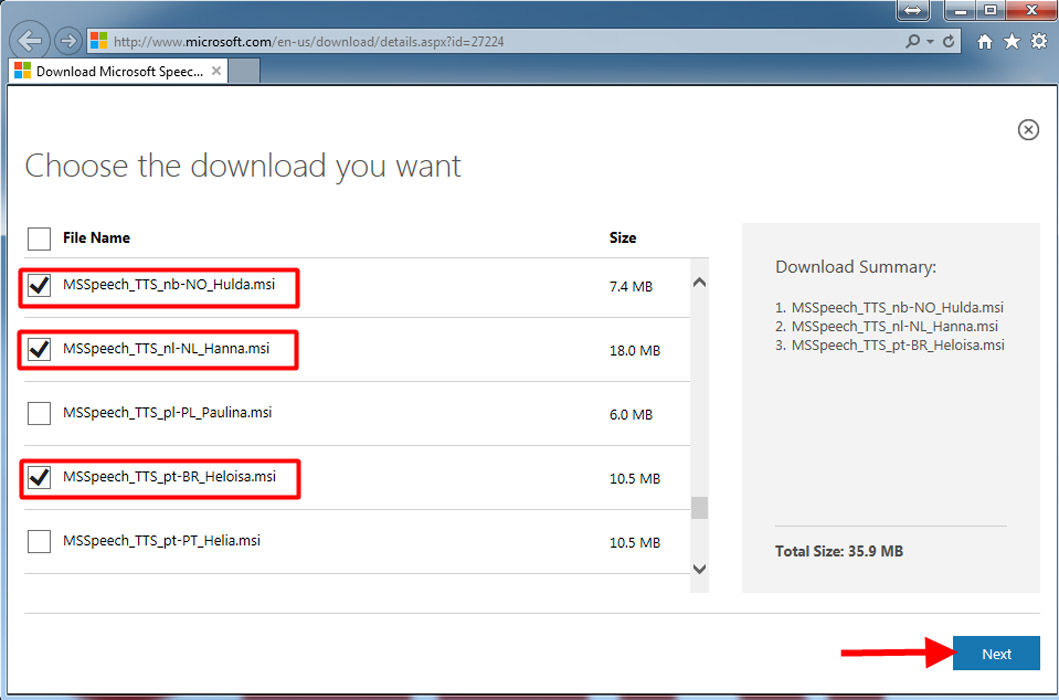Image resolution: width=1059 pixels, height=700 pixels.
Task: Click the browser forward arrow button
Action: (x=68, y=41)
